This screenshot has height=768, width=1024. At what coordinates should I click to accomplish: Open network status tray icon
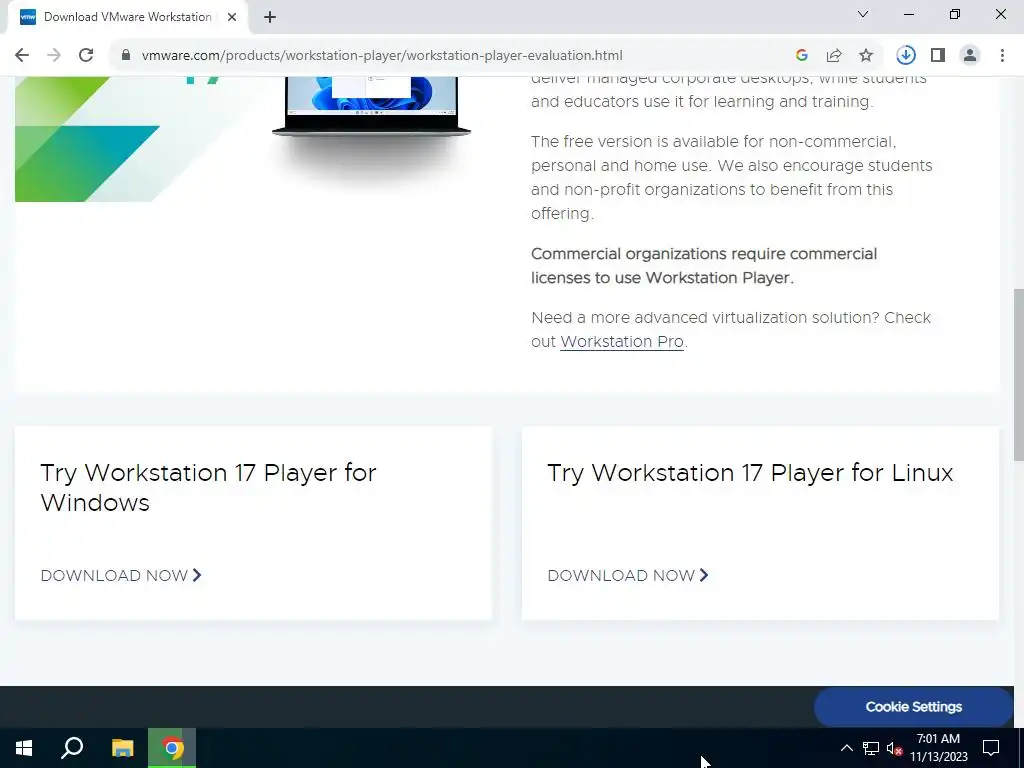(x=871, y=748)
